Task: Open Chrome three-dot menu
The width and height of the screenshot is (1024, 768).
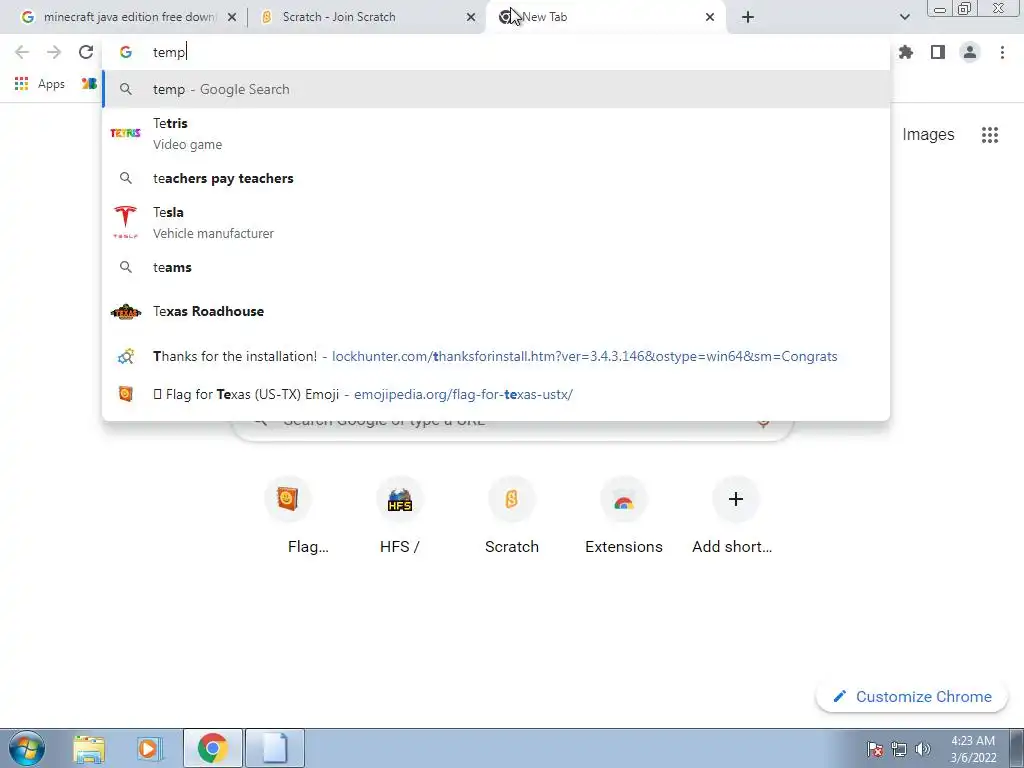Action: [1002, 52]
